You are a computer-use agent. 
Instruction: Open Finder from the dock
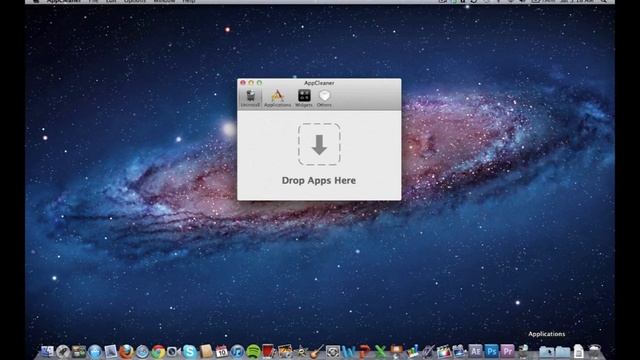click(x=47, y=351)
